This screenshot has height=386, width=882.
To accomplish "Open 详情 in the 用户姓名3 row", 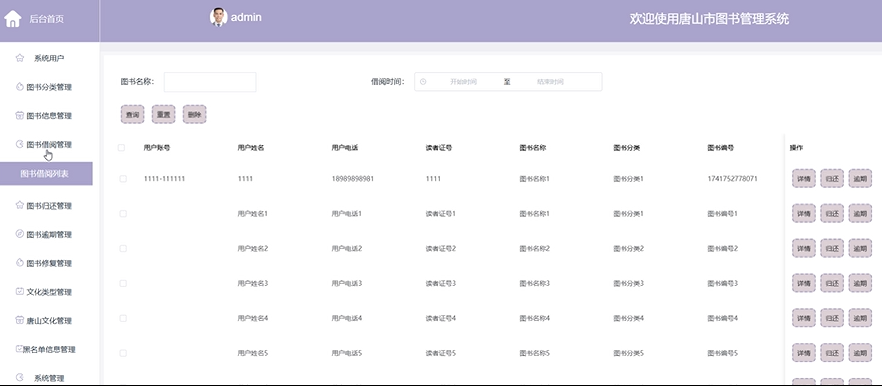I will 804,283.
